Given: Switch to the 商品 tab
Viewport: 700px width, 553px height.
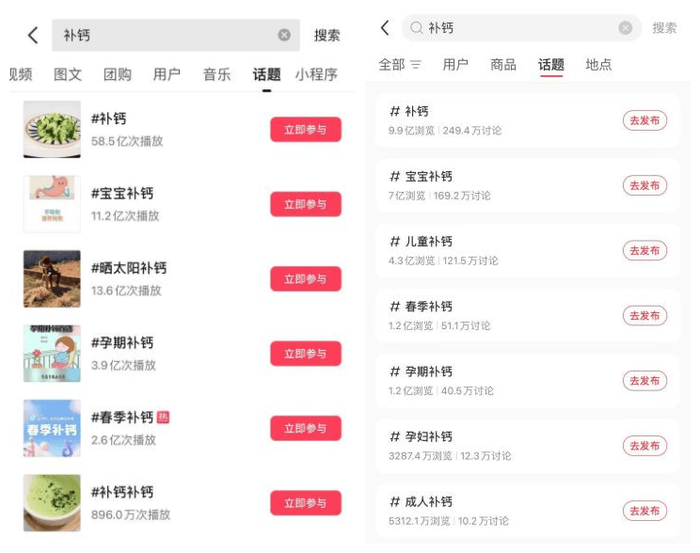Looking at the screenshot, I should tap(503, 65).
